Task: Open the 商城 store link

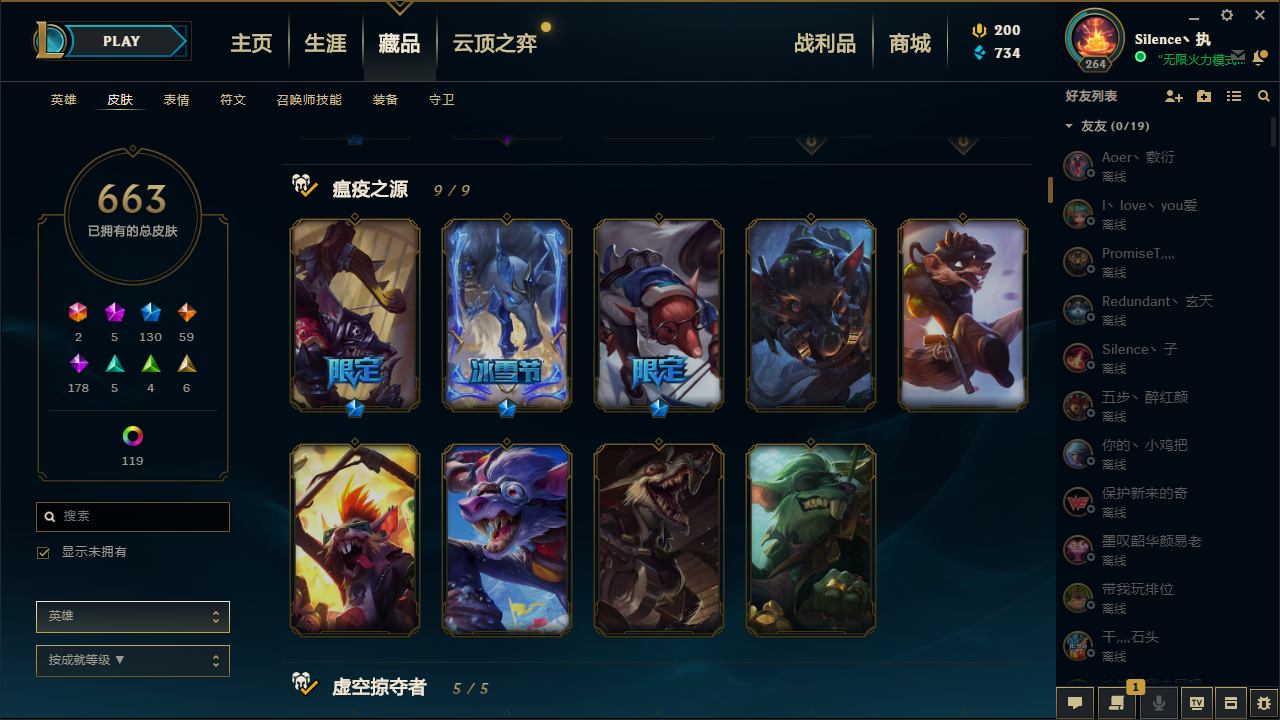Action: pyautogui.click(x=910, y=43)
